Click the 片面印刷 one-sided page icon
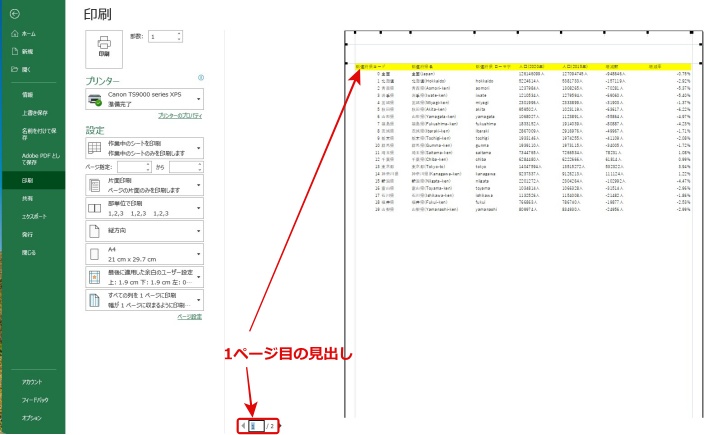The image size is (720, 435). (95, 186)
